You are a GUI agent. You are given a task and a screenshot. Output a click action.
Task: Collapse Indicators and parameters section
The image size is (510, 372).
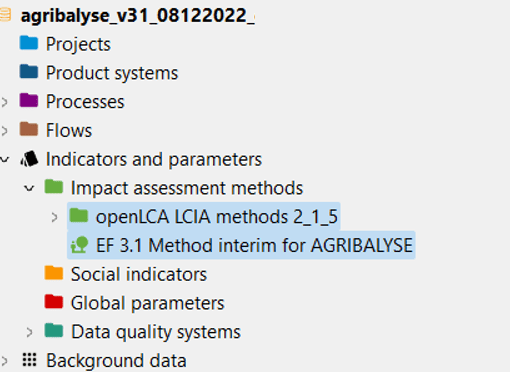[x=4, y=160]
